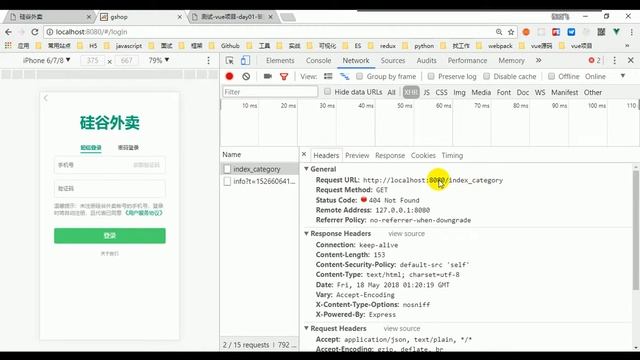The image size is (640, 360).
Task: Click the green Vue devtools extension
Action: click(616, 32)
